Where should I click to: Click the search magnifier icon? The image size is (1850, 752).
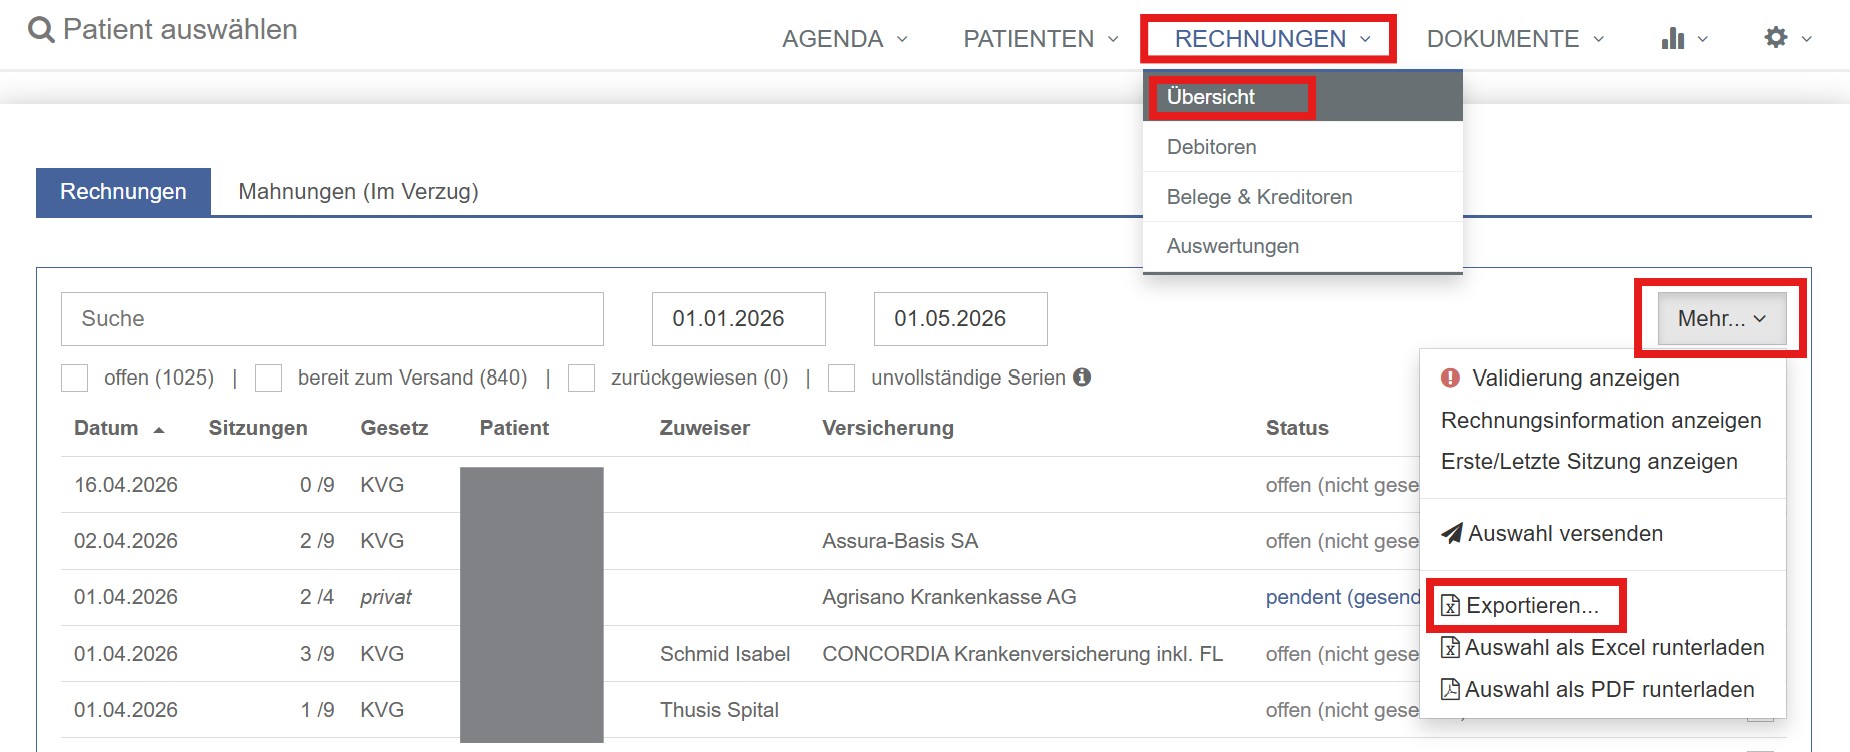pos(40,30)
